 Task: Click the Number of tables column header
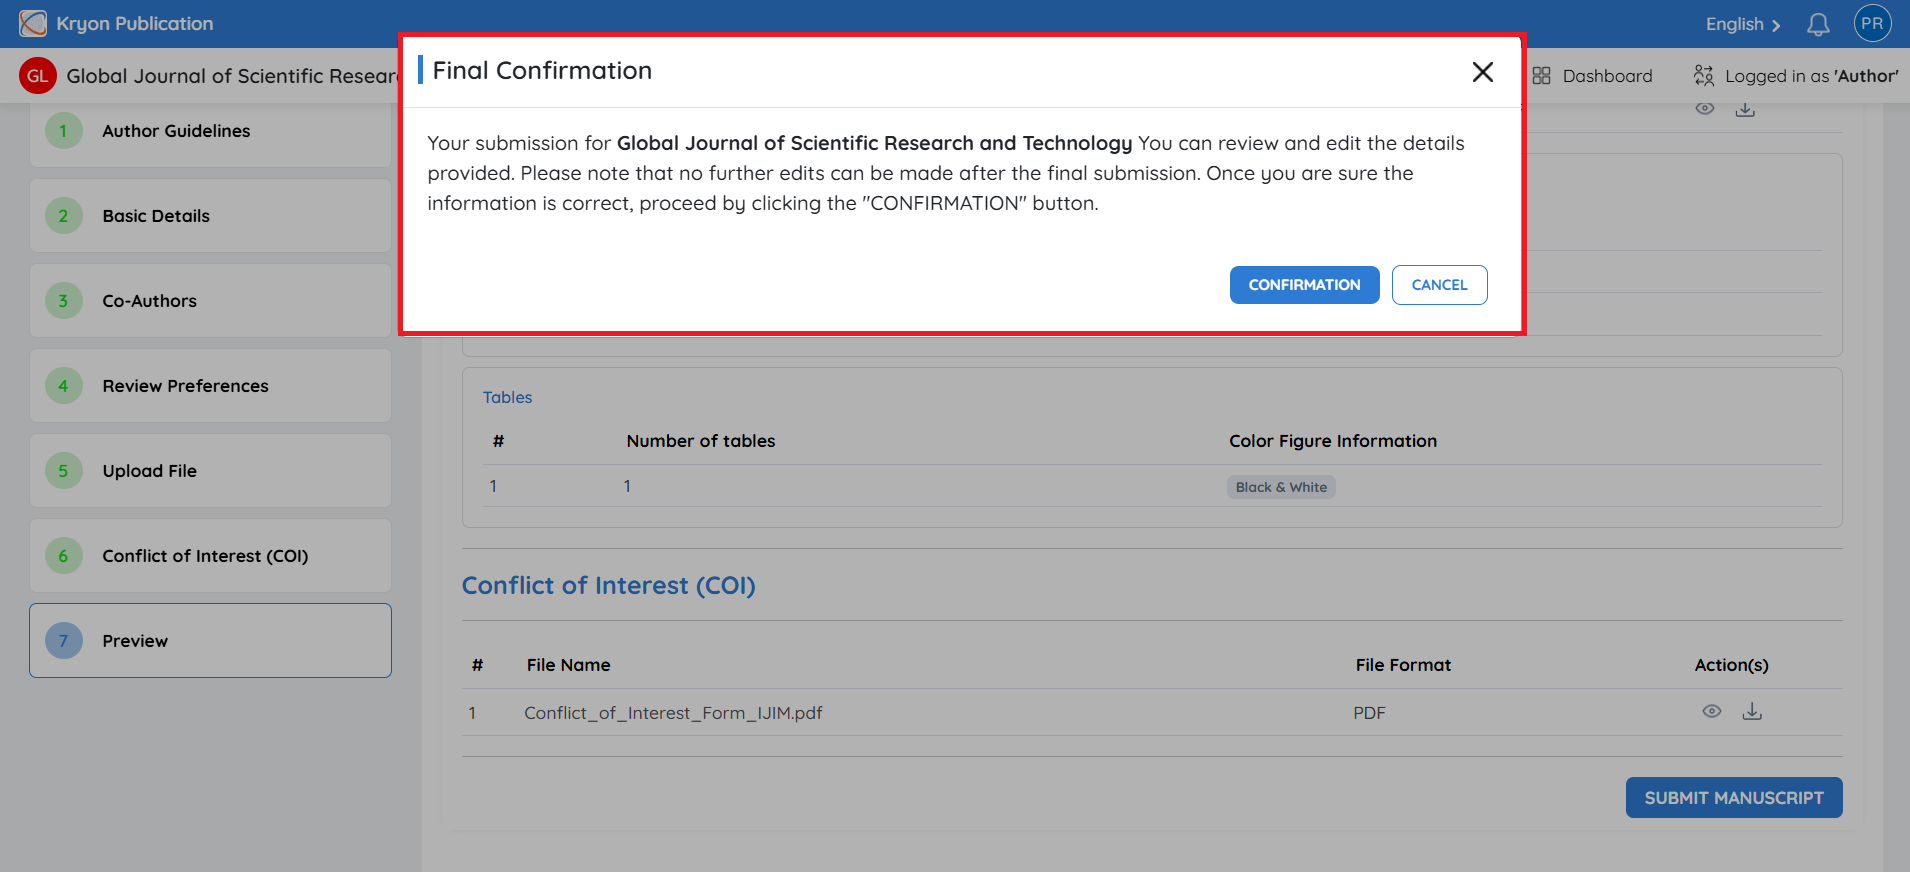tap(701, 441)
